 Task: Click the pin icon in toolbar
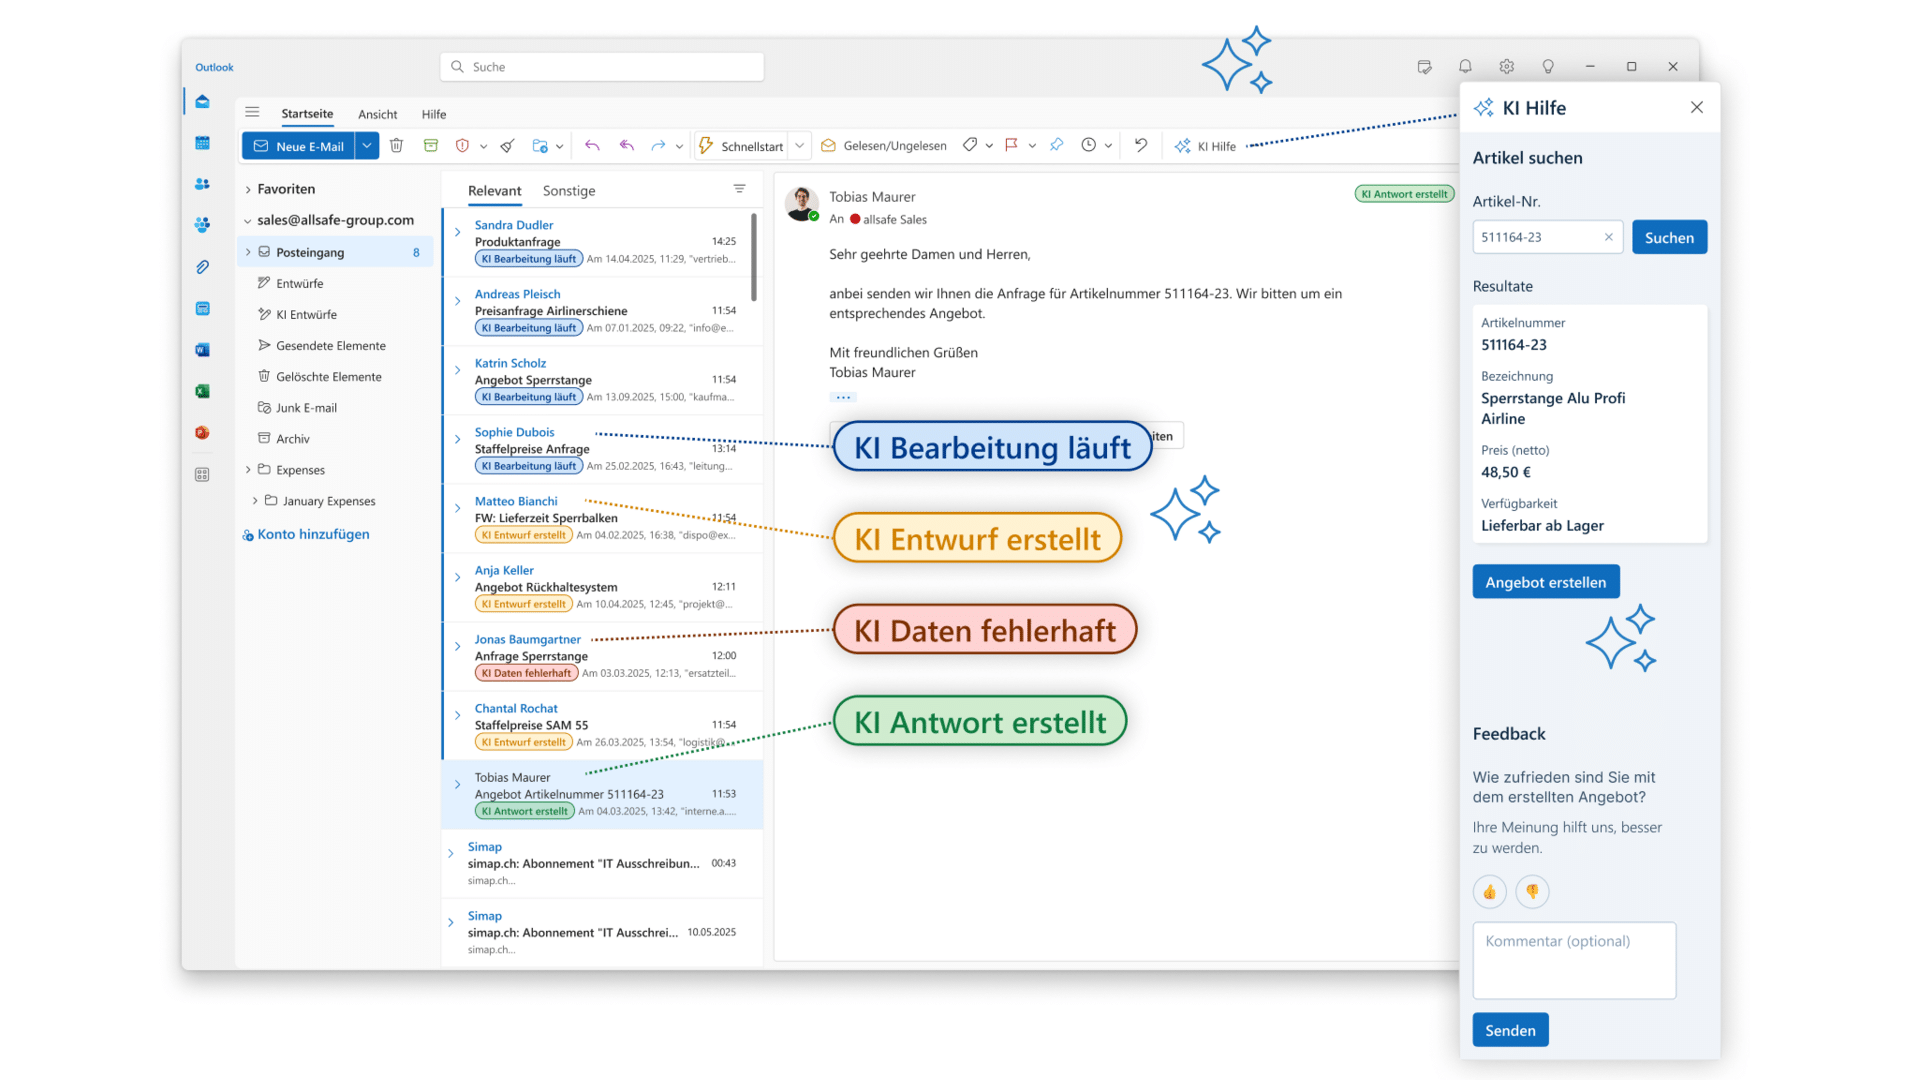[x=1057, y=146]
